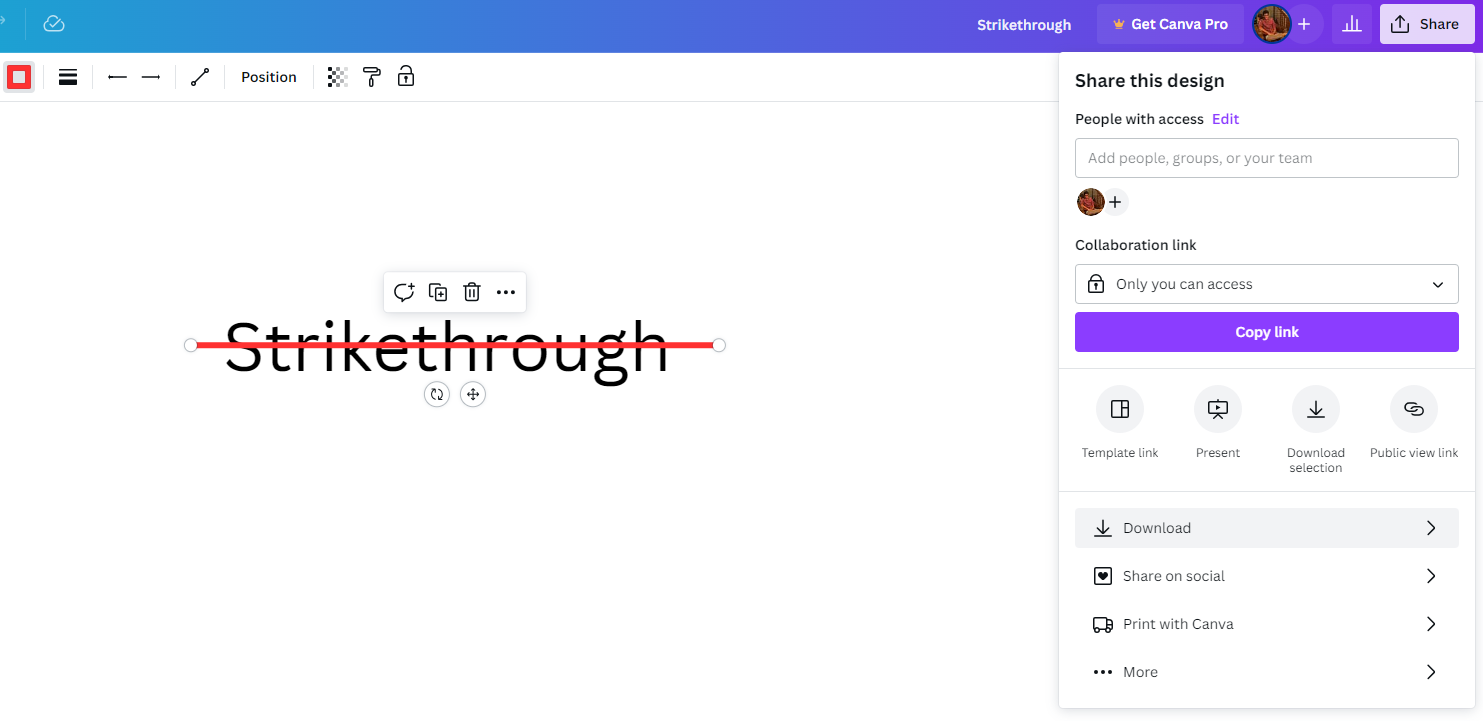
Task: Click the Share this design heading
Action: [x=1150, y=81]
